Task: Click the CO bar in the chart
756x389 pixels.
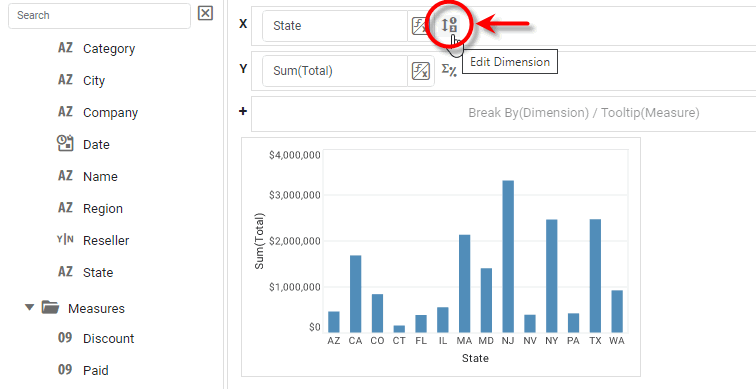Action: pos(377,313)
